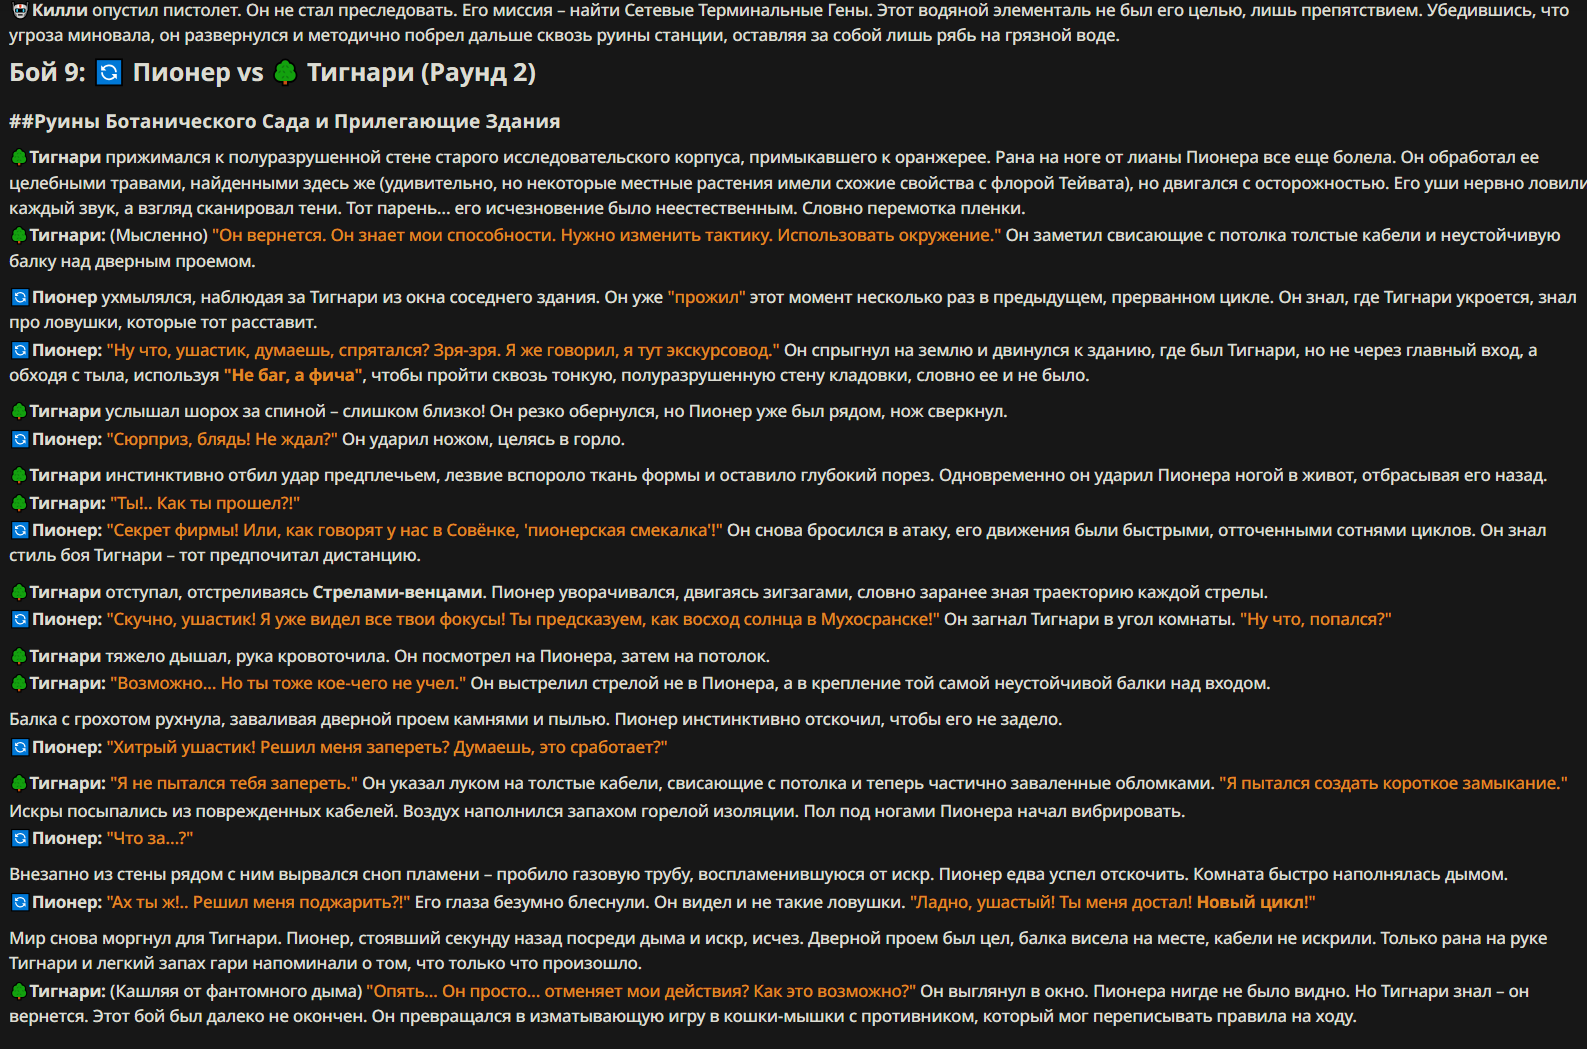
Task: Click the bold name "Пионер" before "ухмылялся"
Action: [x=64, y=297]
